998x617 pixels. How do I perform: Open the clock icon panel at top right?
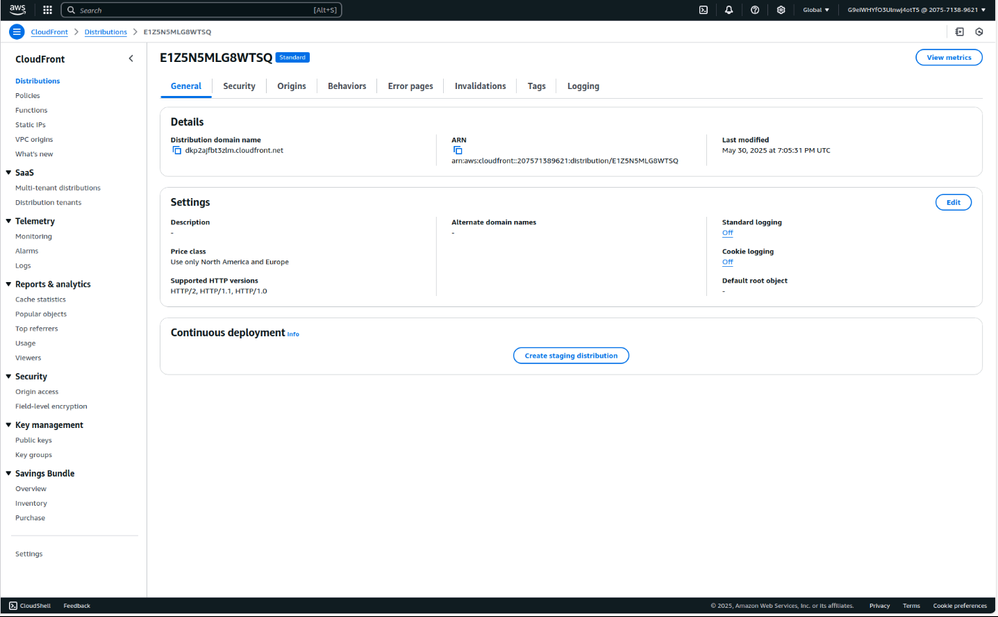[x=979, y=32]
